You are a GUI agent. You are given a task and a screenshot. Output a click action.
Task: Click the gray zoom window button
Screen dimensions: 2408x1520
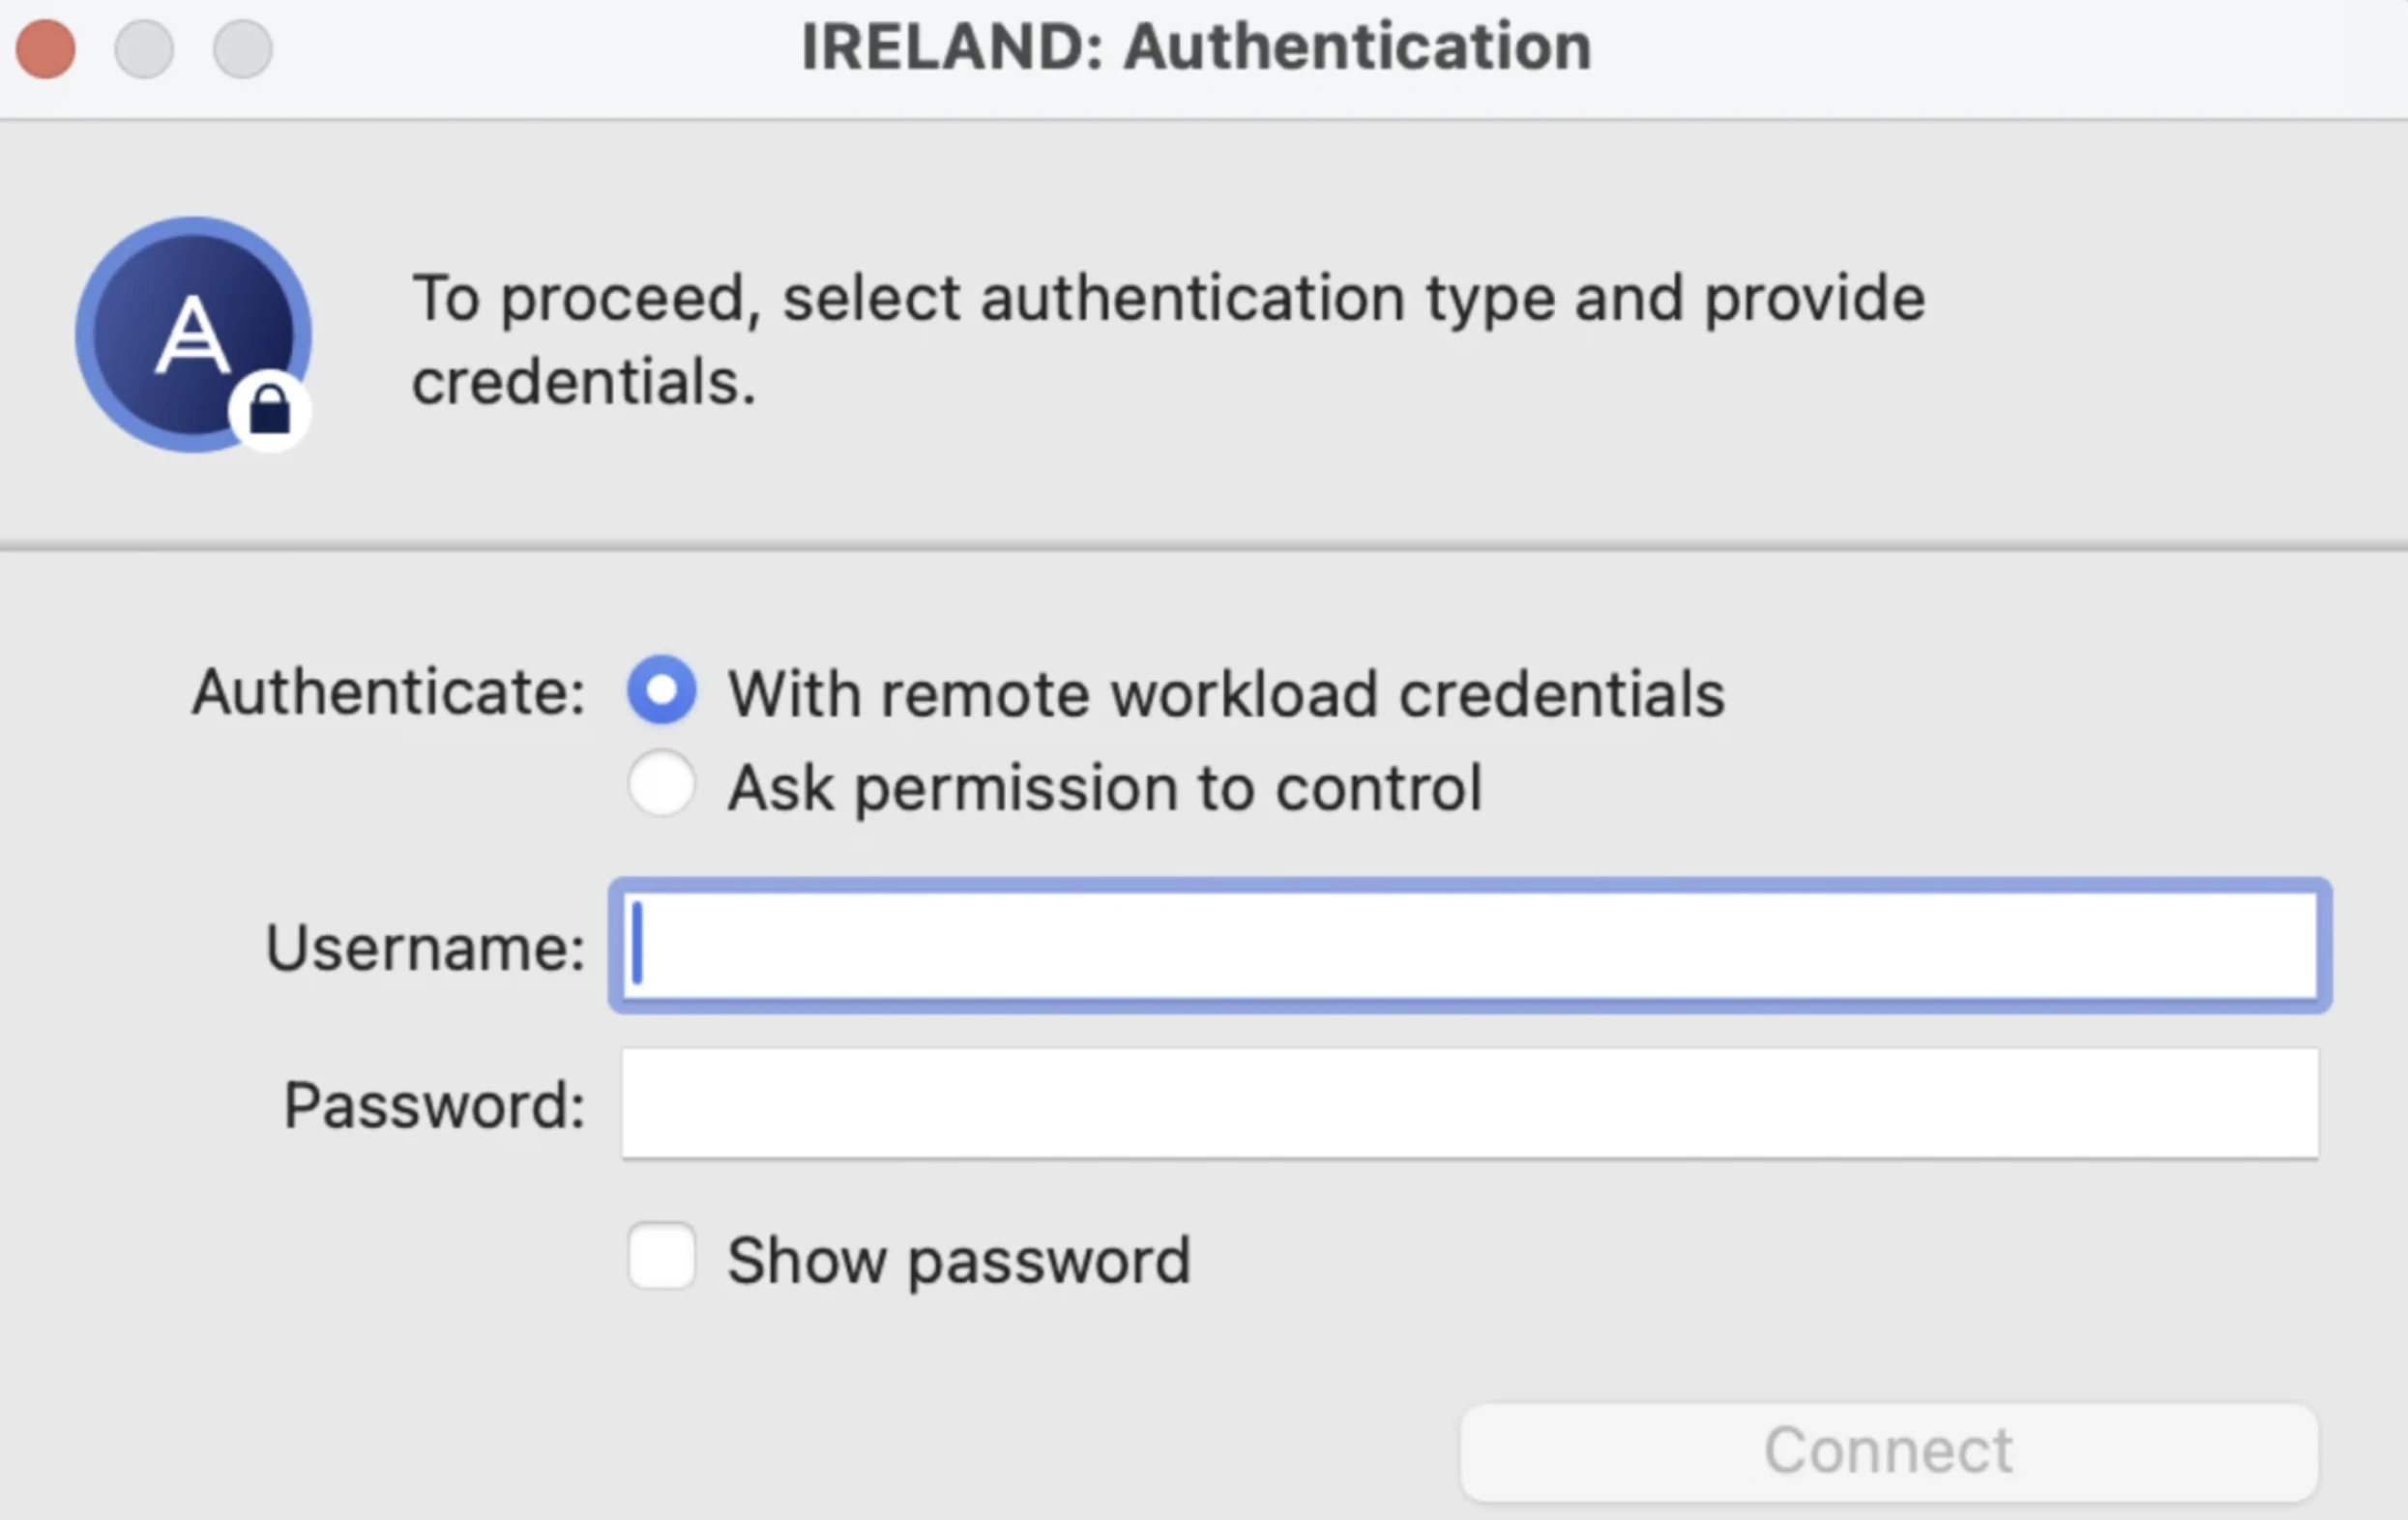242,48
